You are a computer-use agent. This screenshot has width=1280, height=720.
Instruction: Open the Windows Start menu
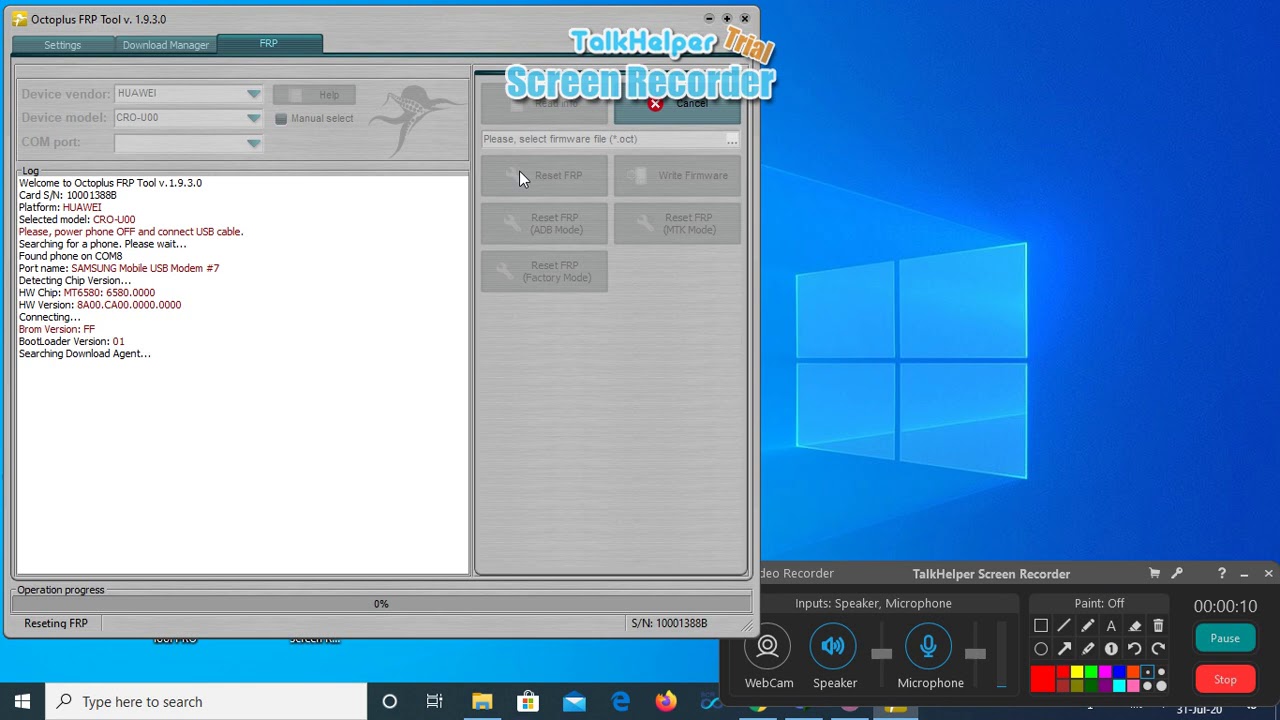pyautogui.click(x=22, y=701)
